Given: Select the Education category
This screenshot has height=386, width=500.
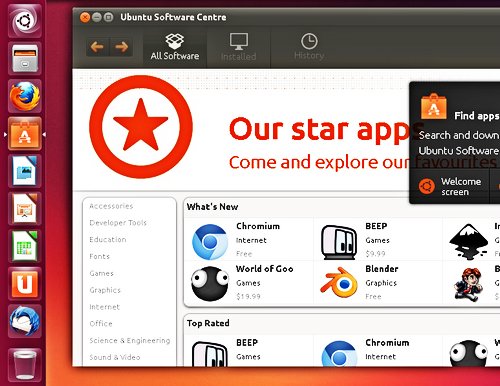Looking at the screenshot, I should tap(108, 239).
